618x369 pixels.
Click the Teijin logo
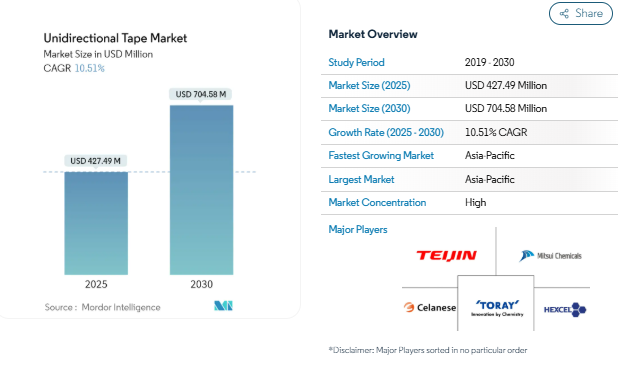pyautogui.click(x=447, y=256)
